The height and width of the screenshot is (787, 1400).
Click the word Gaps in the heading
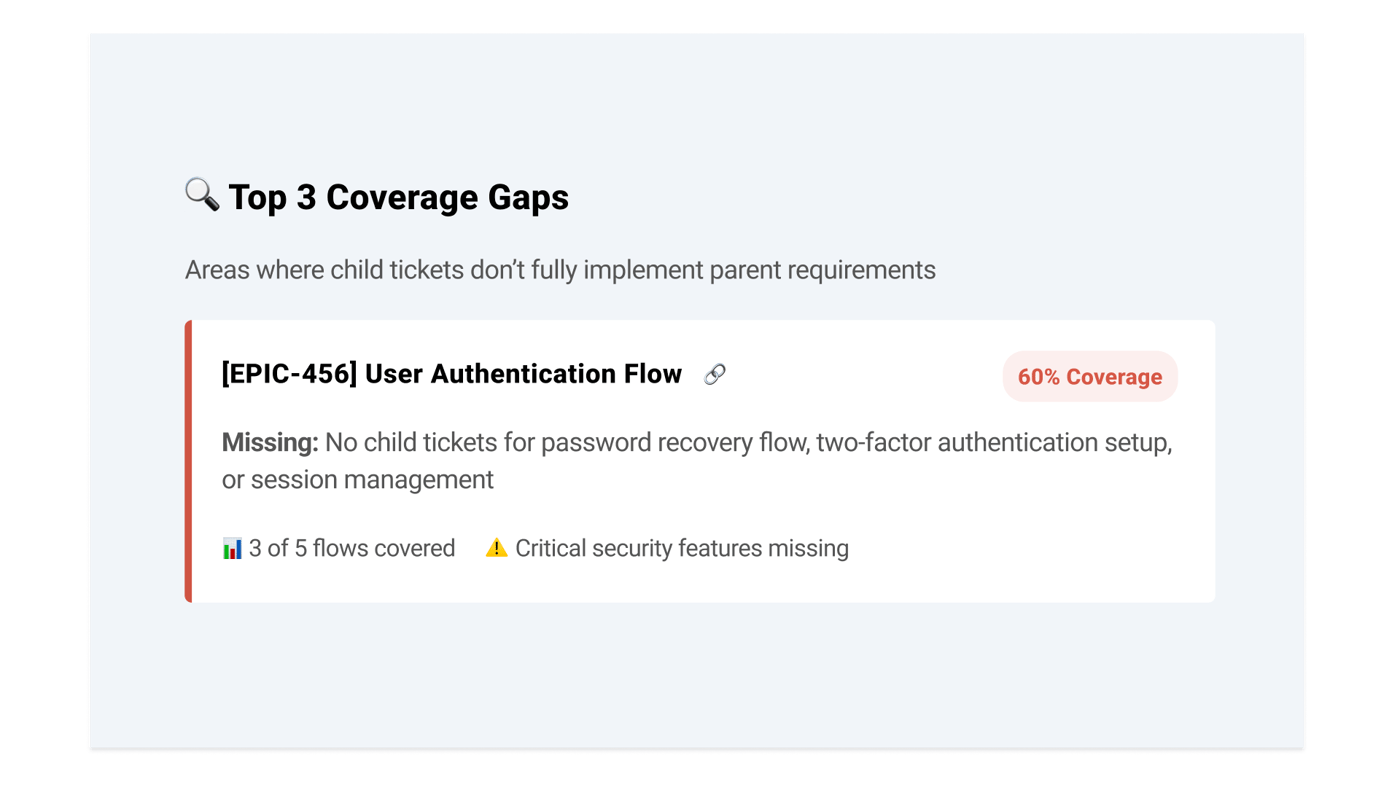[x=528, y=197]
